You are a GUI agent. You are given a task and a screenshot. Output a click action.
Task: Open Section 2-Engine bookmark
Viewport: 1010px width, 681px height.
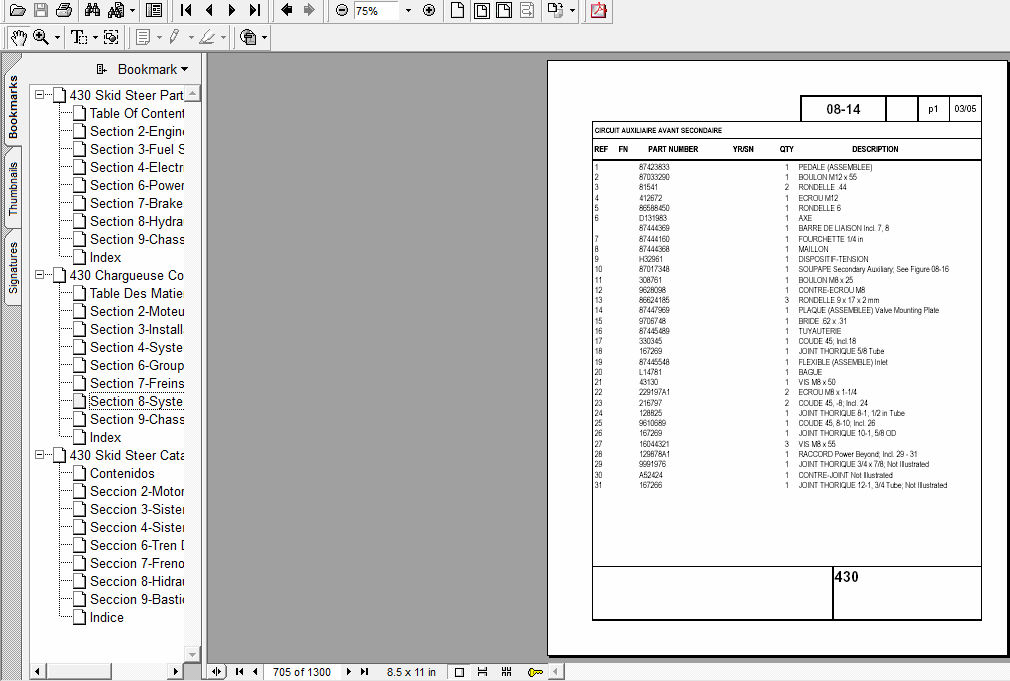coord(137,131)
